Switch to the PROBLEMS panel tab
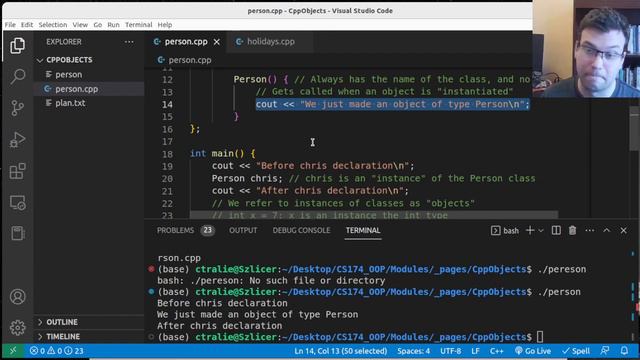 pos(175,231)
